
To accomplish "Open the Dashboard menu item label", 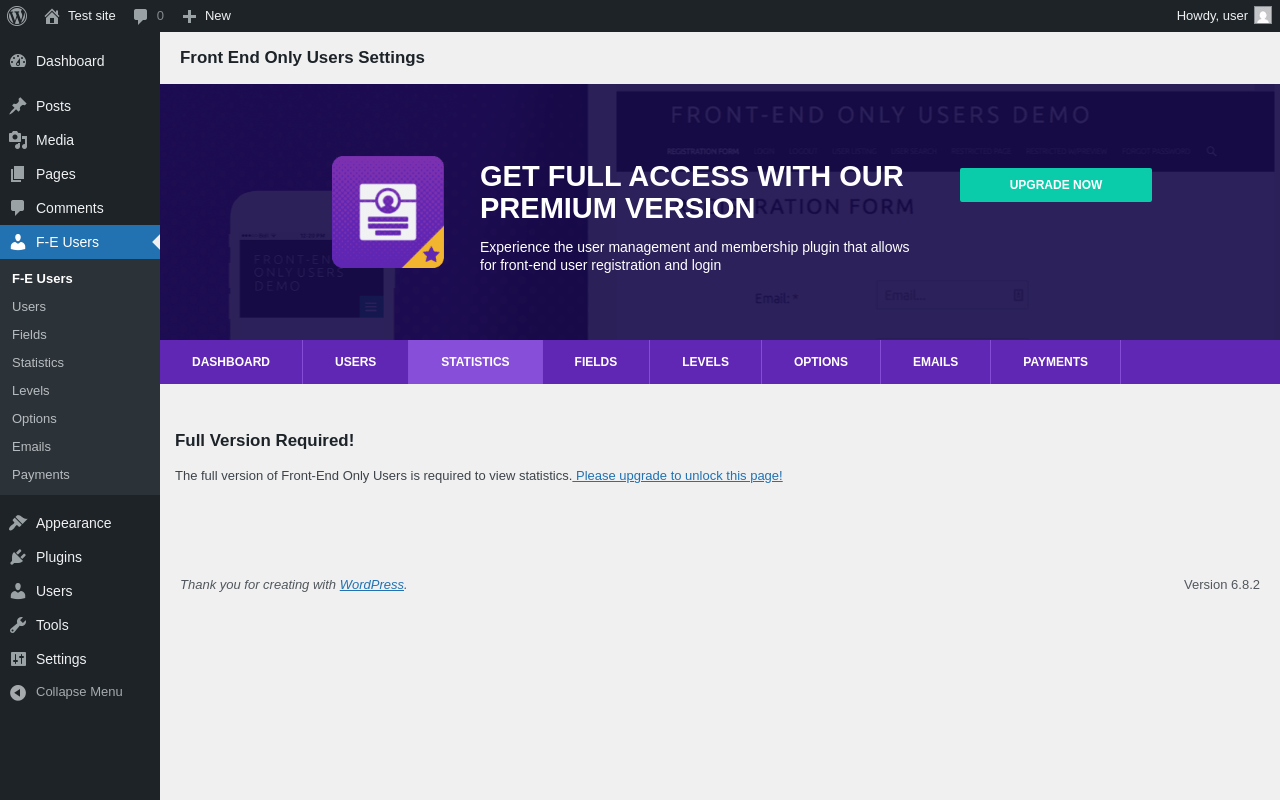I will click(70, 61).
